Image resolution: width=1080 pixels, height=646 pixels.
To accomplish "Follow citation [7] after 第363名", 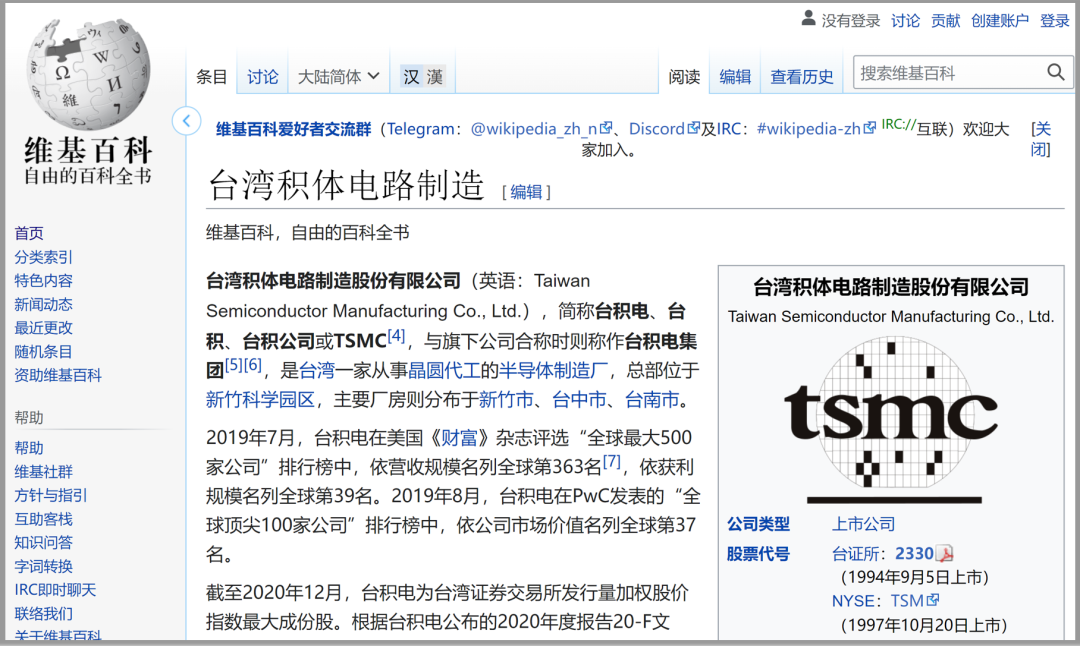I will pyautogui.click(x=612, y=461).
